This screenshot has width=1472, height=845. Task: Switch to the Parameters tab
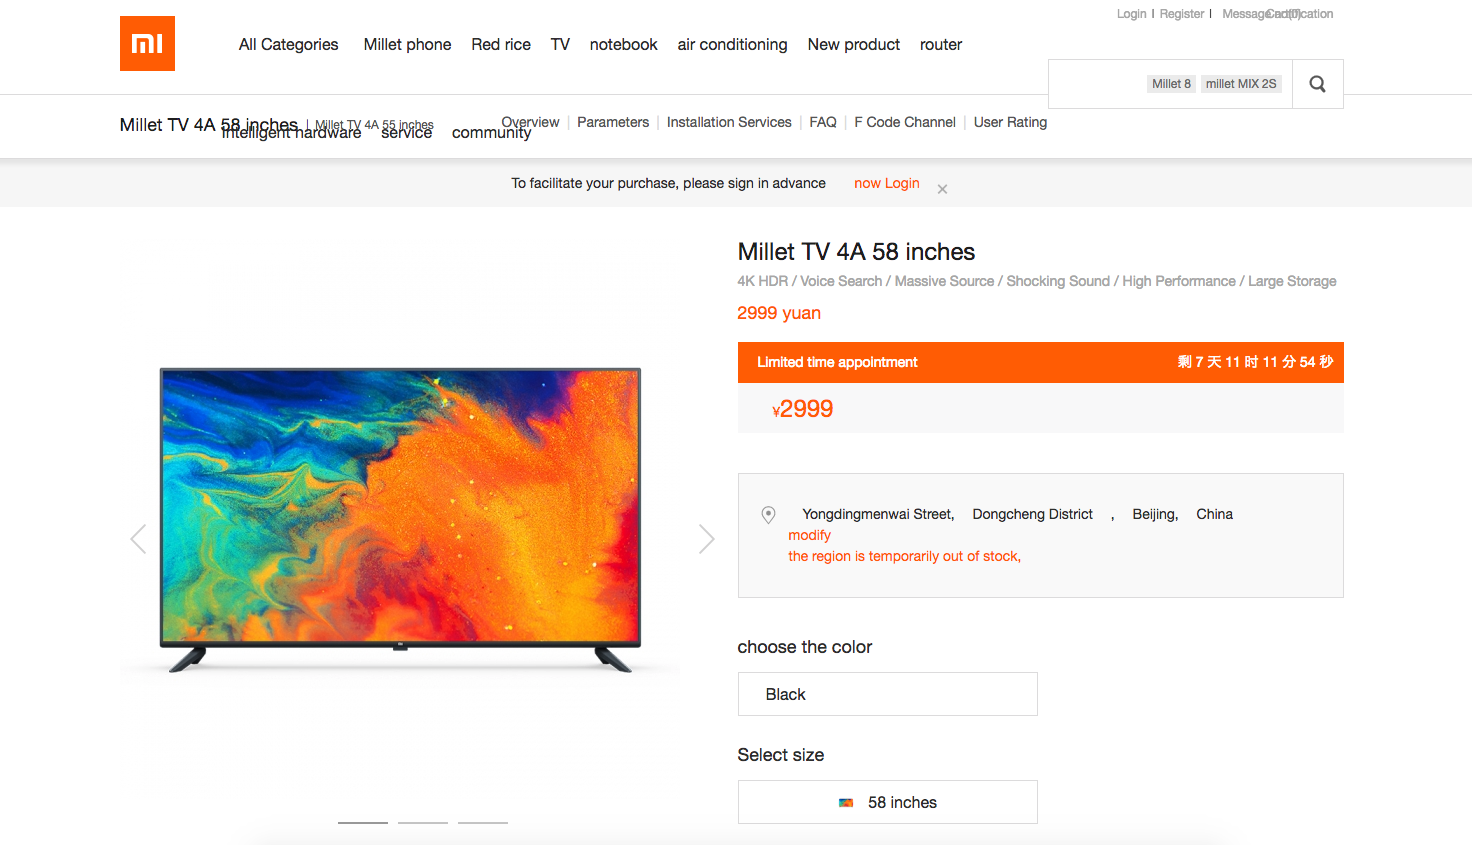coord(613,122)
